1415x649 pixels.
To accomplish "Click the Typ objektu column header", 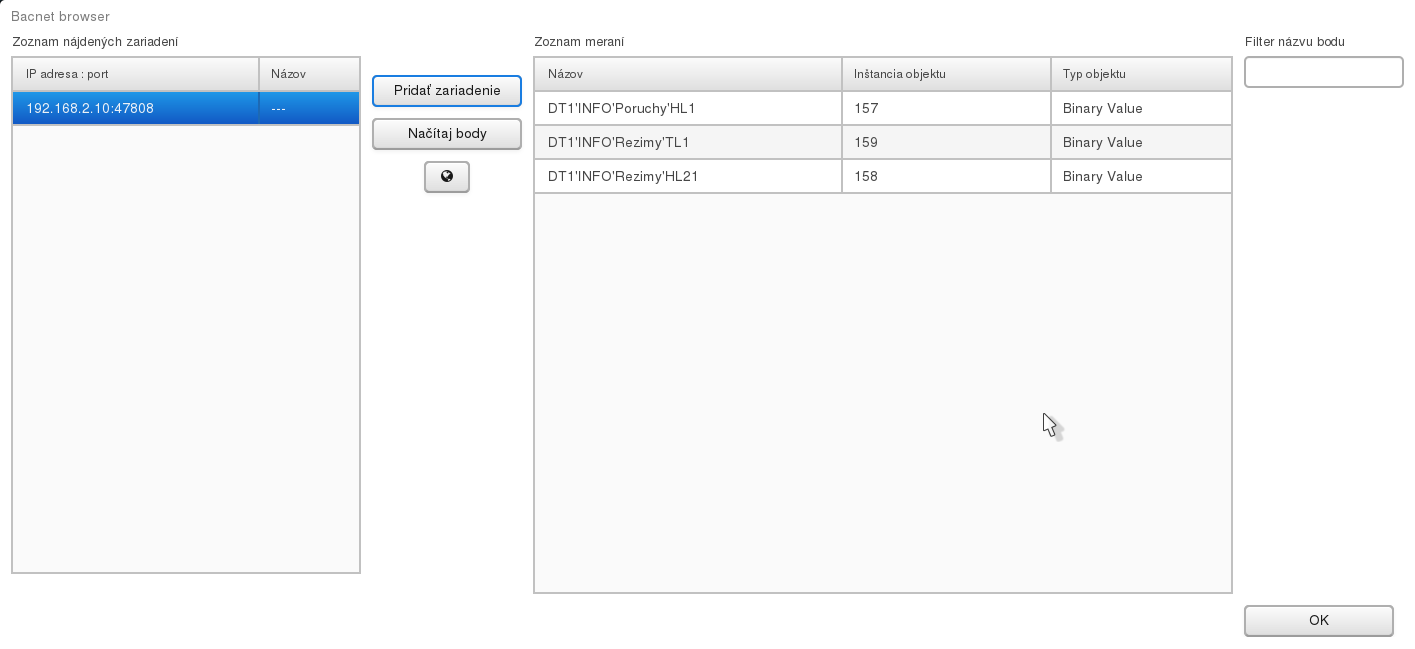I will (x=1140, y=74).
